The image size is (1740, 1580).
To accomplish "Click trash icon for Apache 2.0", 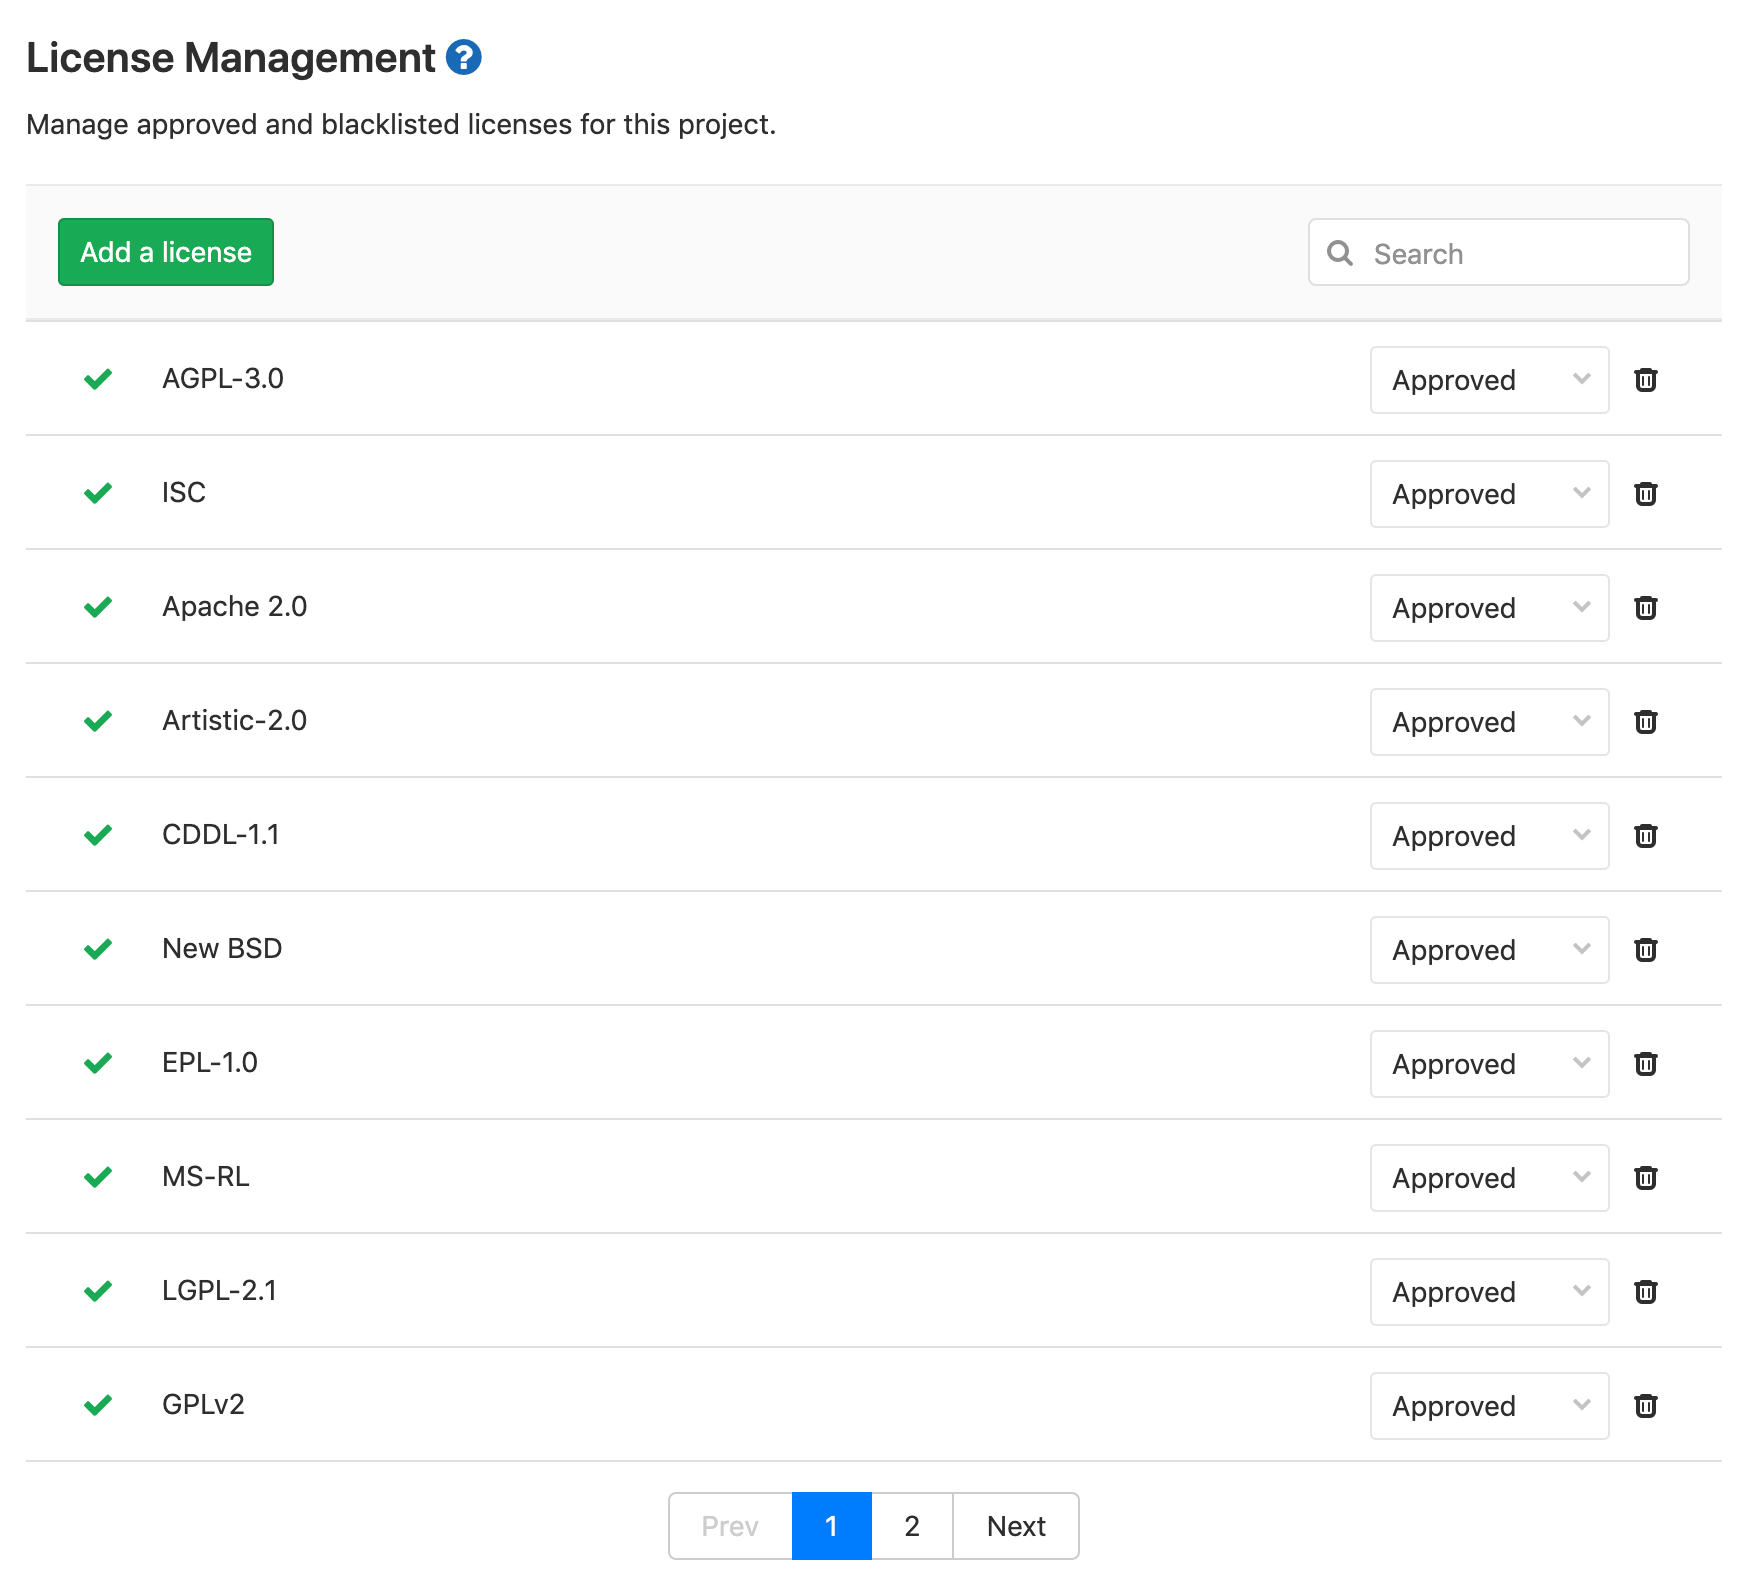I will [x=1645, y=608].
